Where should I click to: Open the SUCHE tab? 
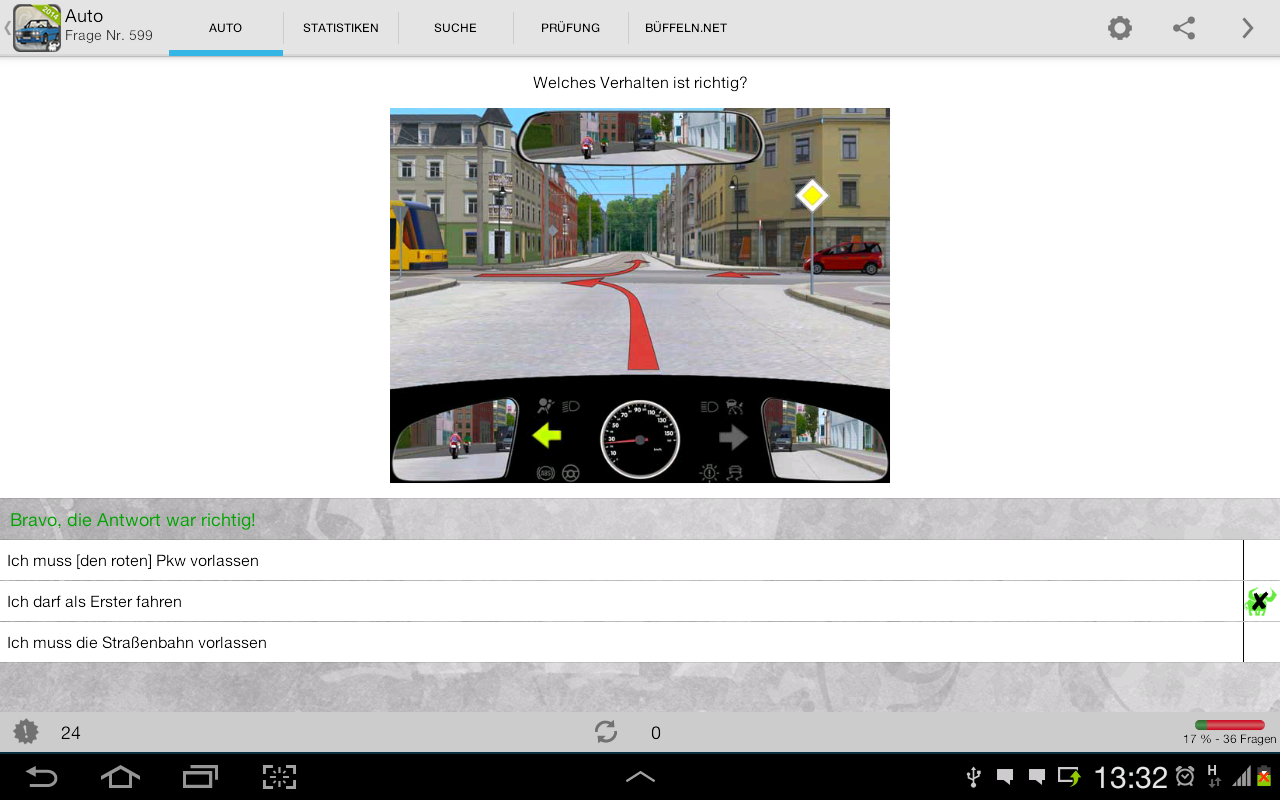point(456,28)
